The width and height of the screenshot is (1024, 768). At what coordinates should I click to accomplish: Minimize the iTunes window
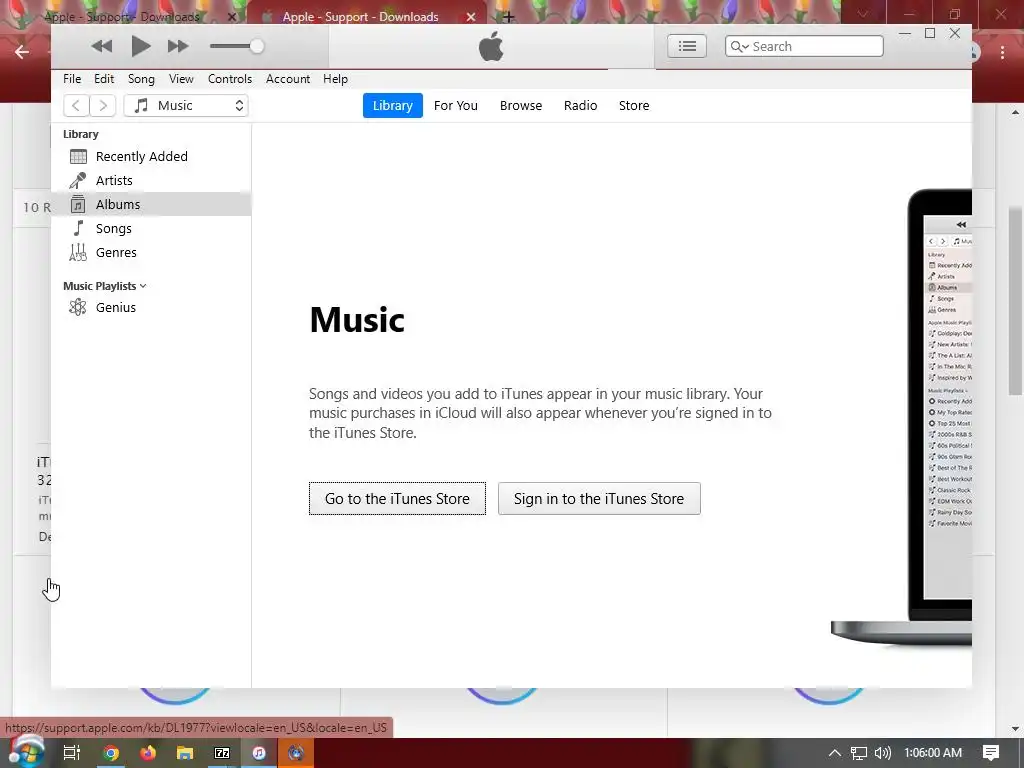coord(905,33)
